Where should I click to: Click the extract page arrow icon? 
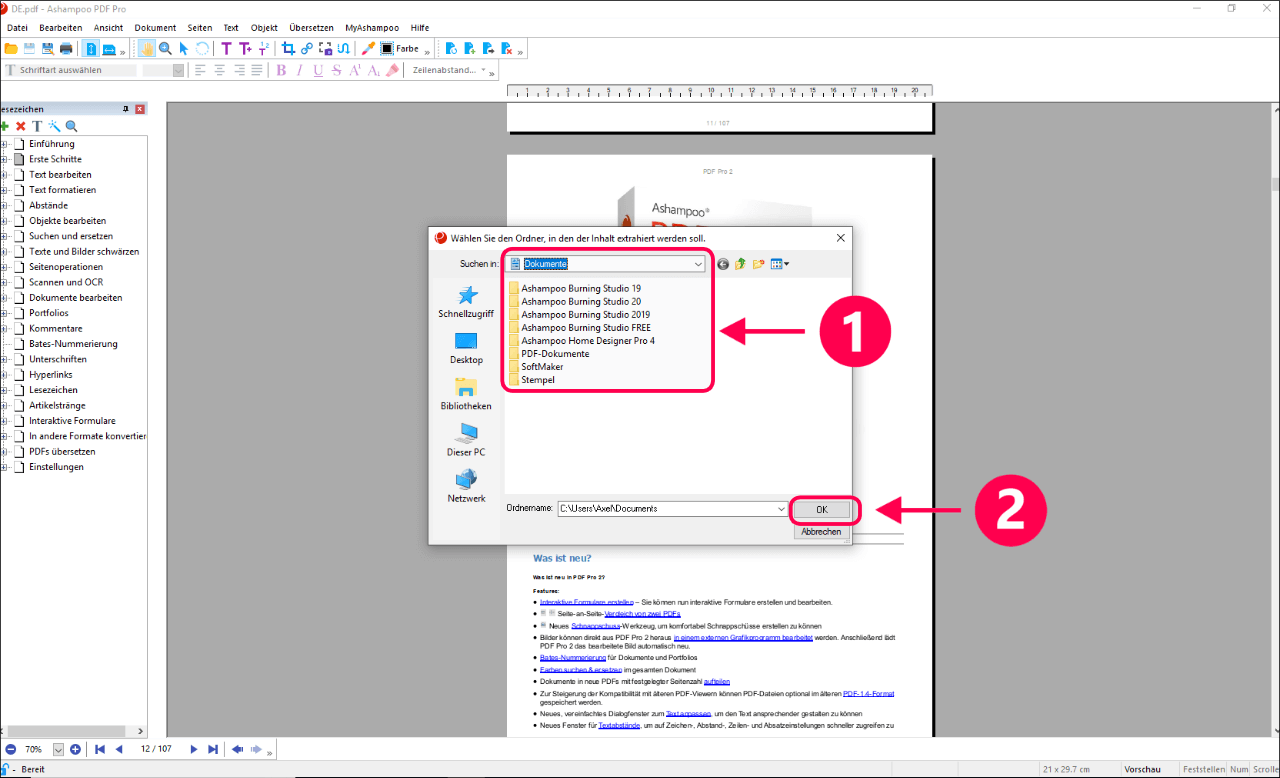[488, 48]
